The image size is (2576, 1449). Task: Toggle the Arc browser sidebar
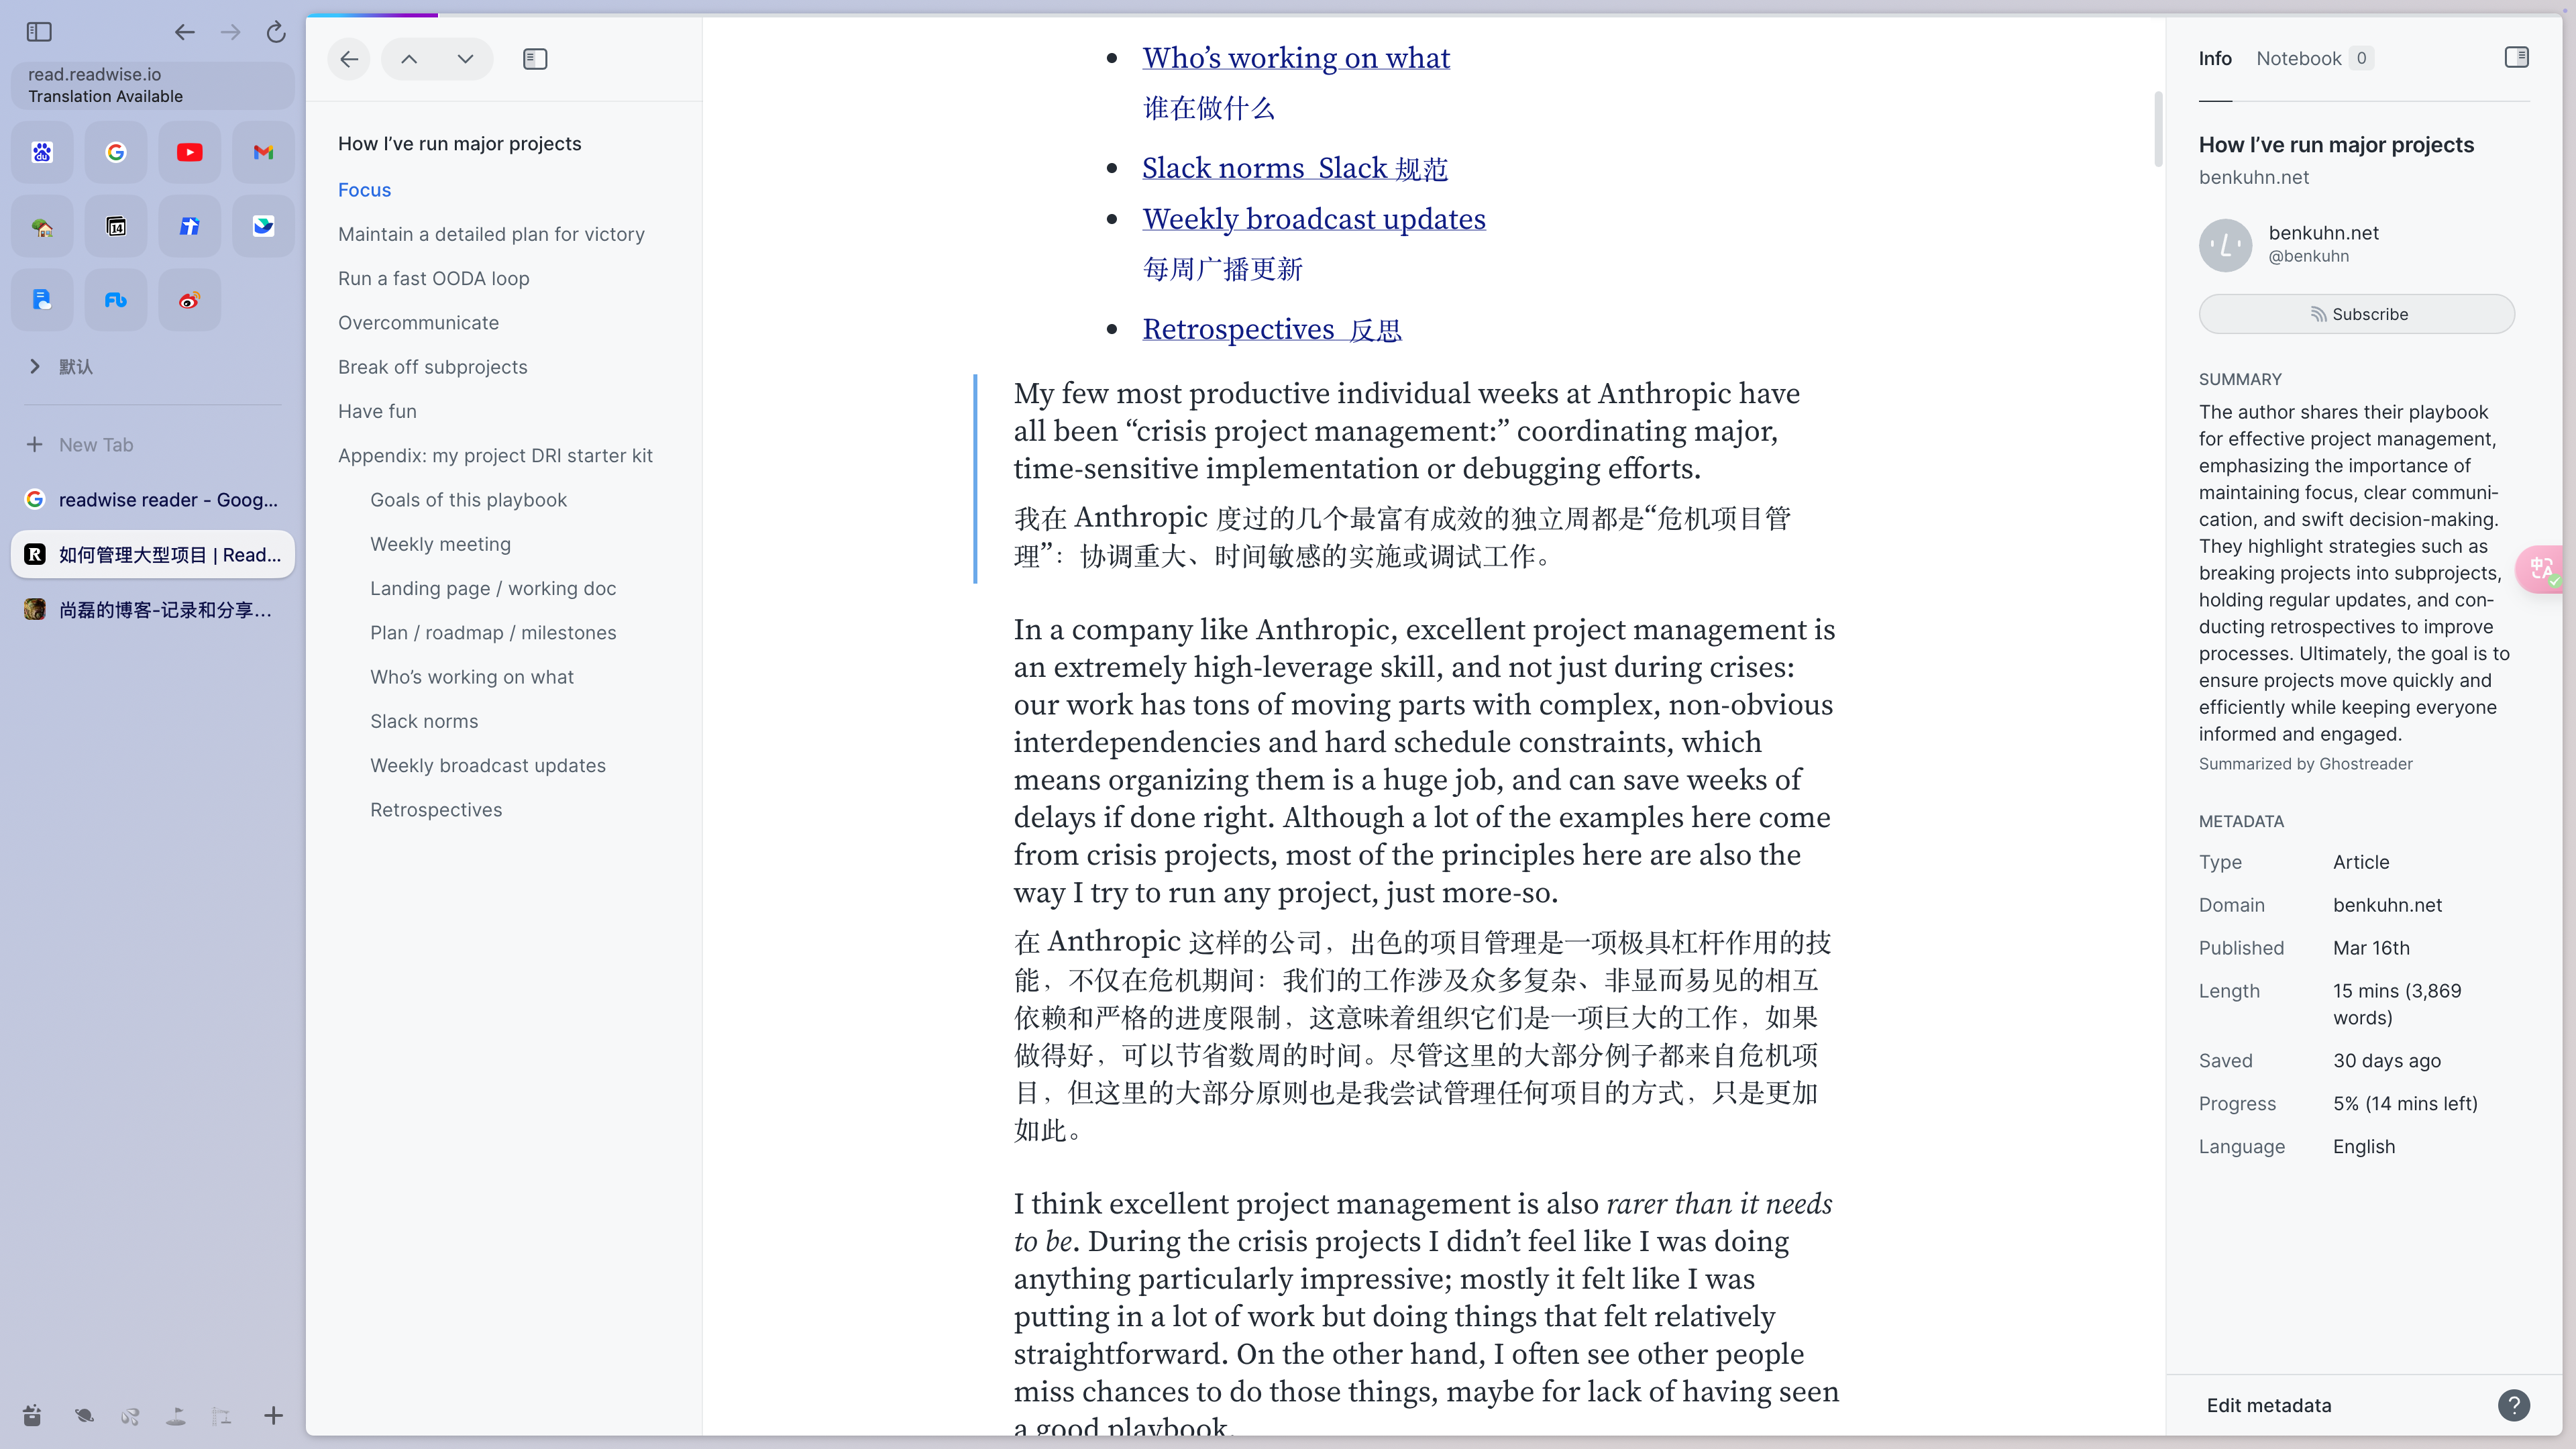click(x=39, y=32)
